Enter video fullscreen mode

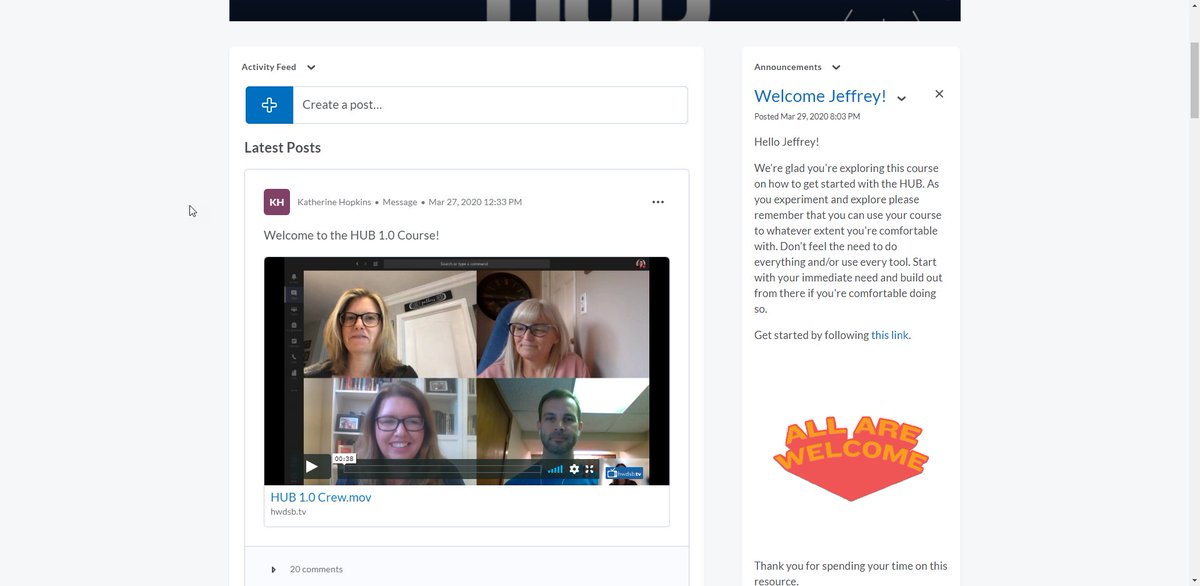(x=590, y=469)
